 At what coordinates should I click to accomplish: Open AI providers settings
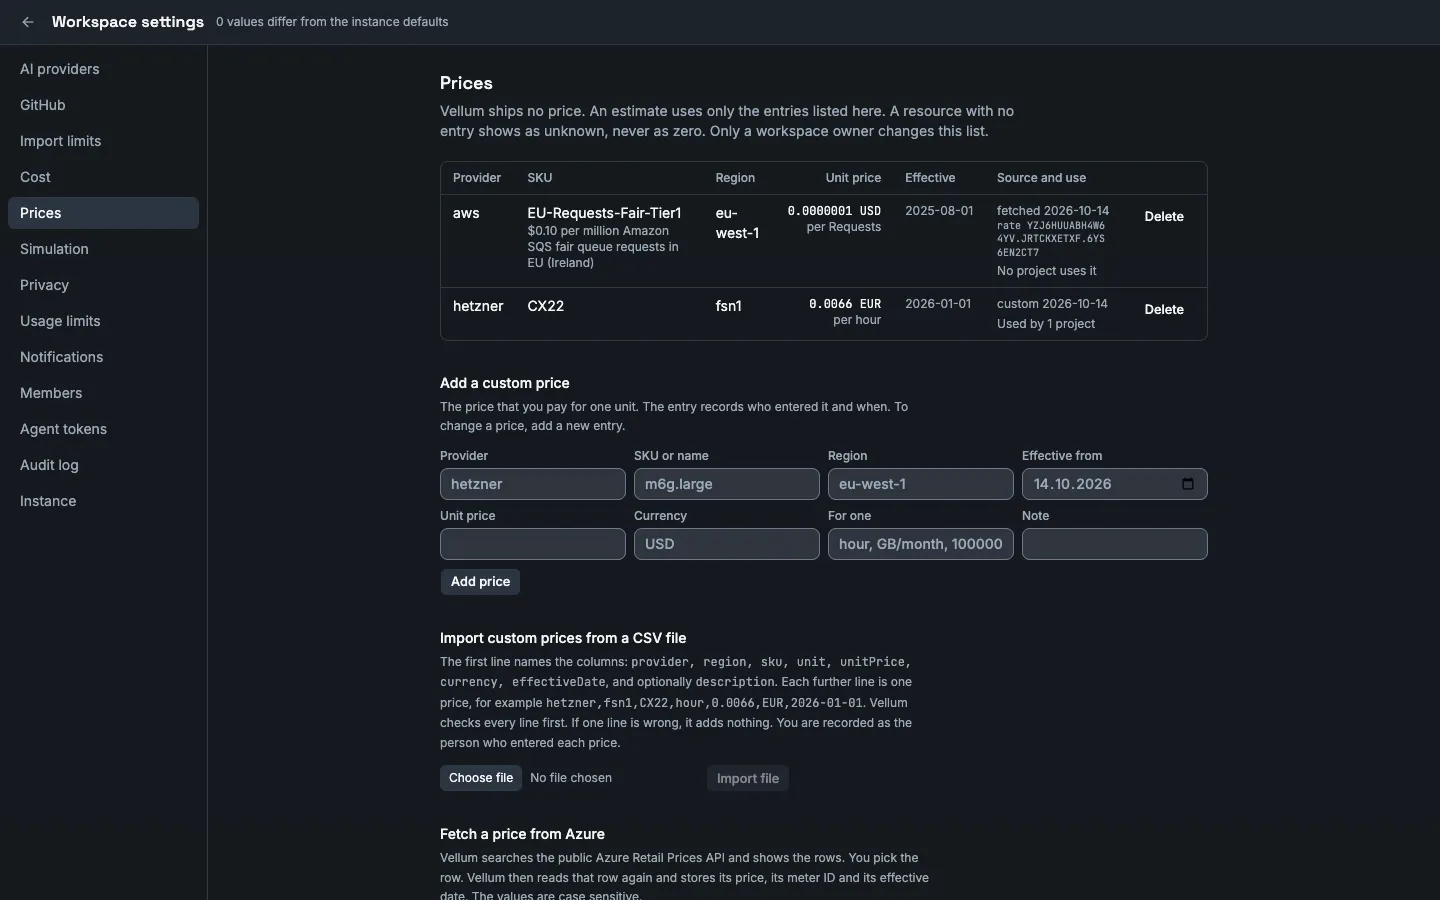[x=103, y=69]
